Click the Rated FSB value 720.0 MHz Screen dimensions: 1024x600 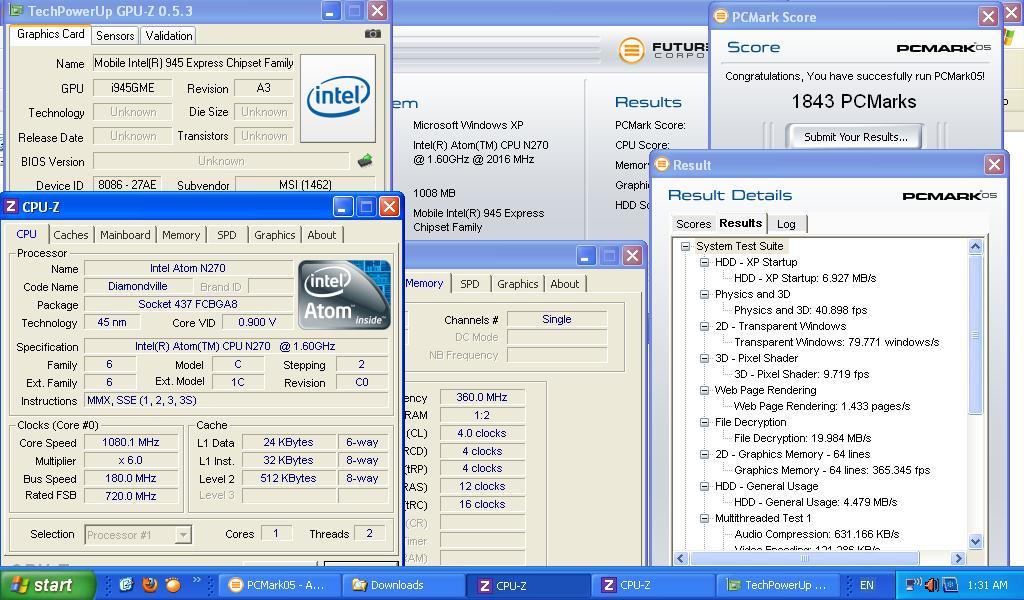(131, 496)
